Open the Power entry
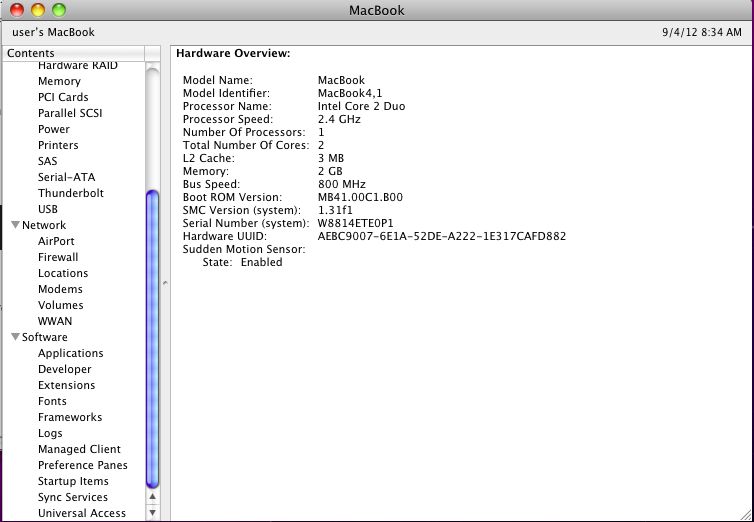754x522 pixels. tap(54, 129)
